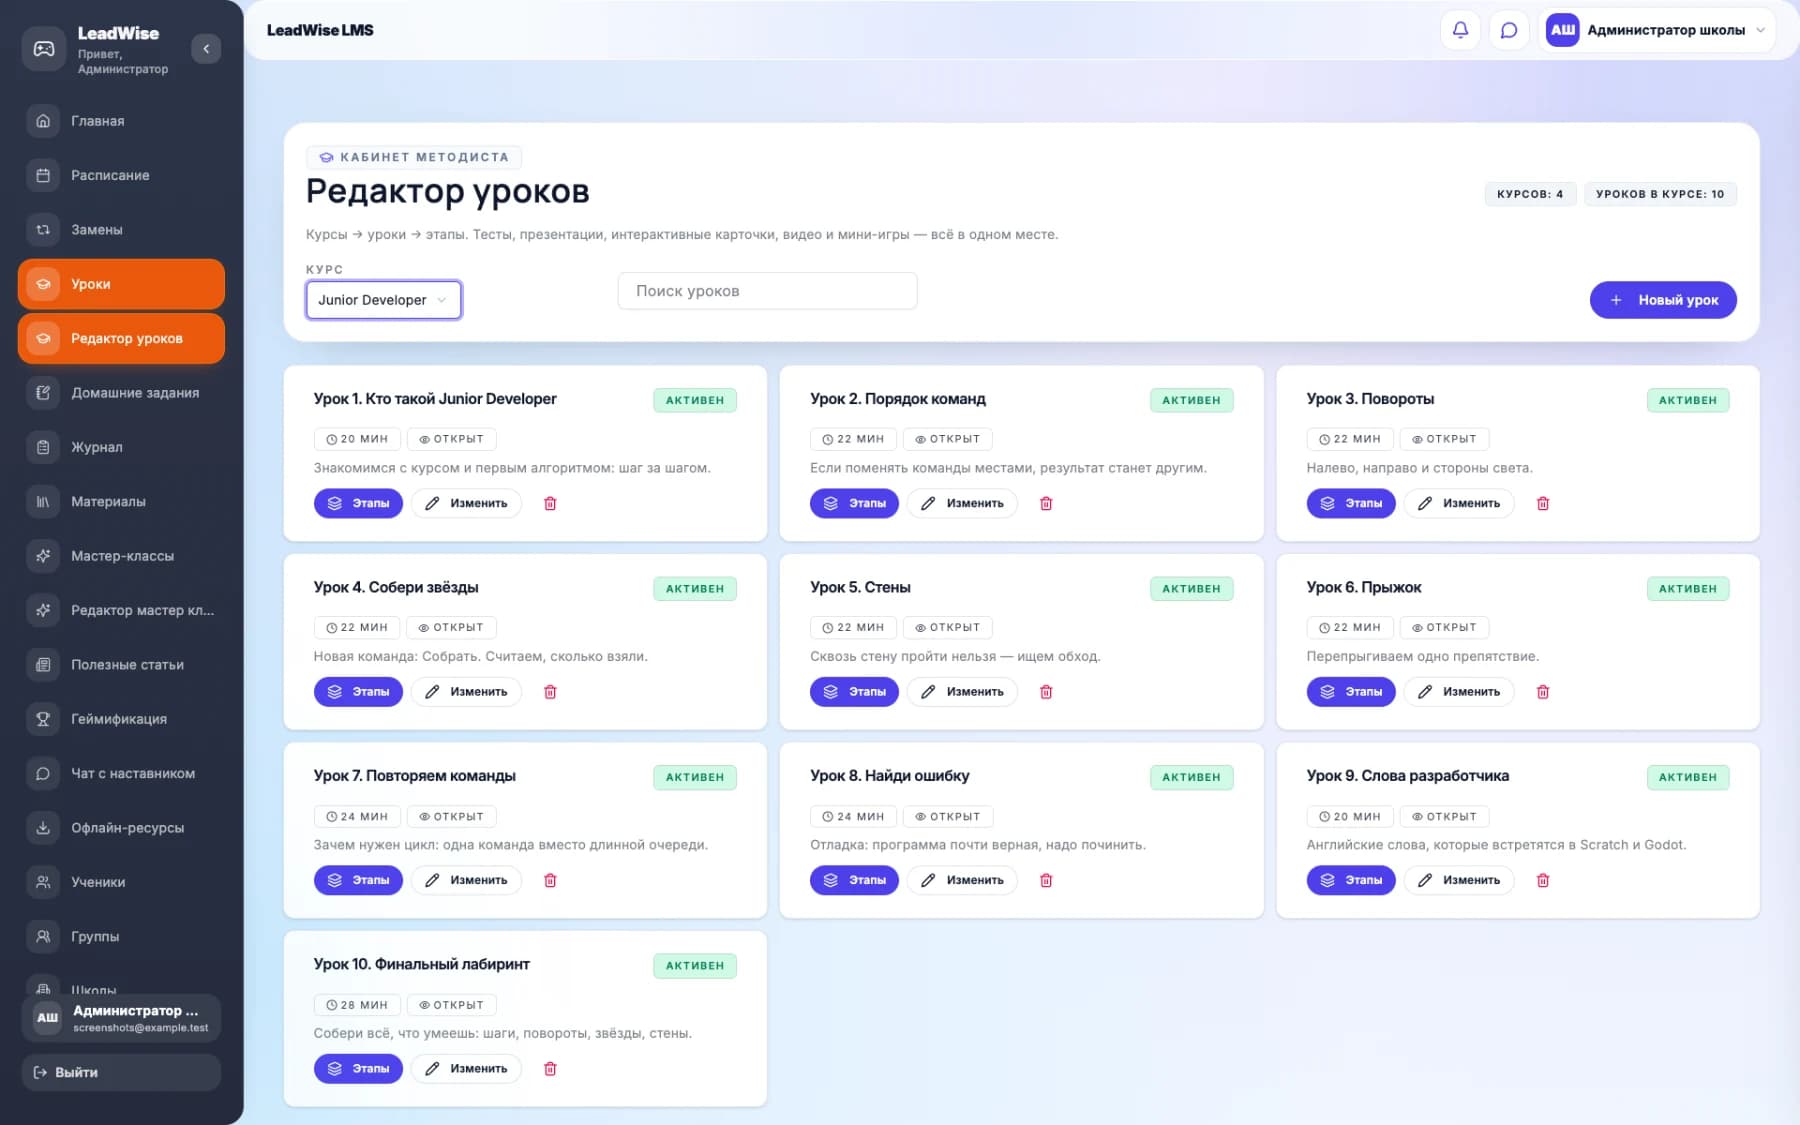Expand the Администратор школы user menu

coord(1658,30)
